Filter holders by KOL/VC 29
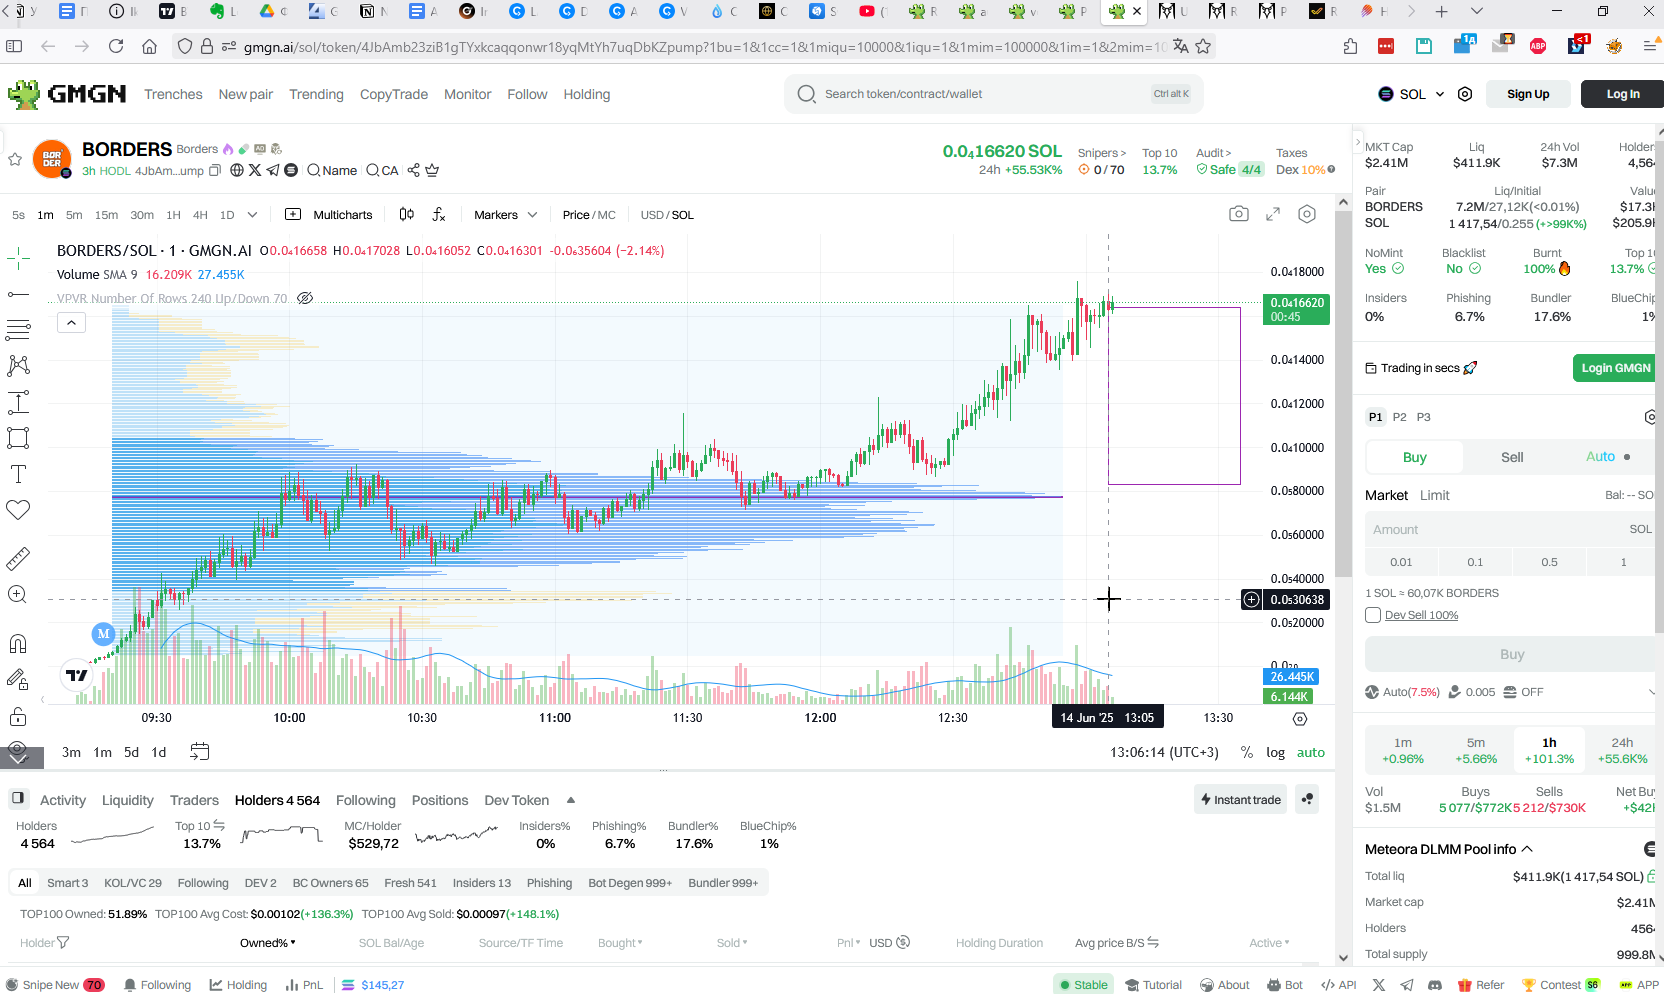The image size is (1664, 994). pos(133,883)
